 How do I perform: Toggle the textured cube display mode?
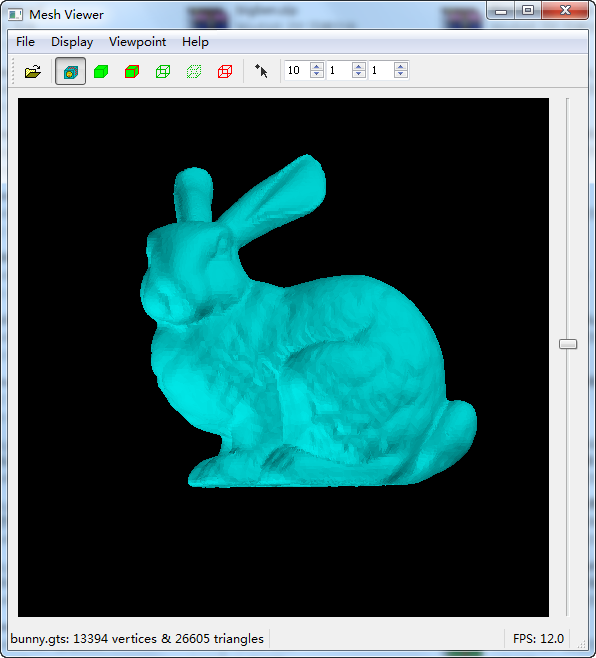coord(71,71)
